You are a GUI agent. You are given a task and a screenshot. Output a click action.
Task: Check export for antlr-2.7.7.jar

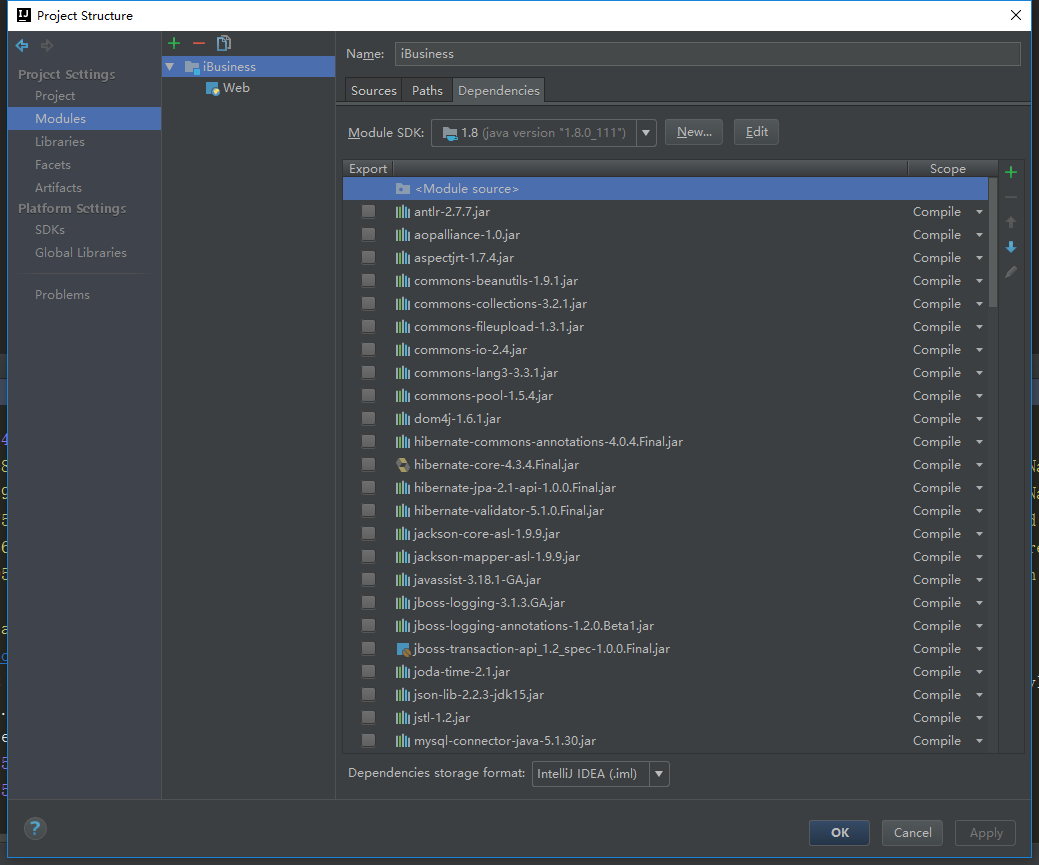368,211
